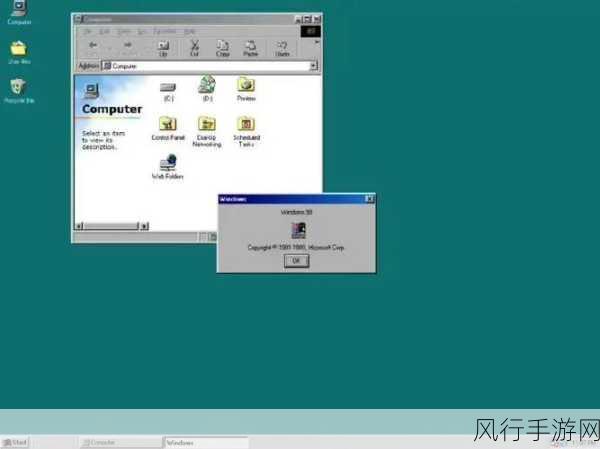Close the Computer window

point(317,19)
